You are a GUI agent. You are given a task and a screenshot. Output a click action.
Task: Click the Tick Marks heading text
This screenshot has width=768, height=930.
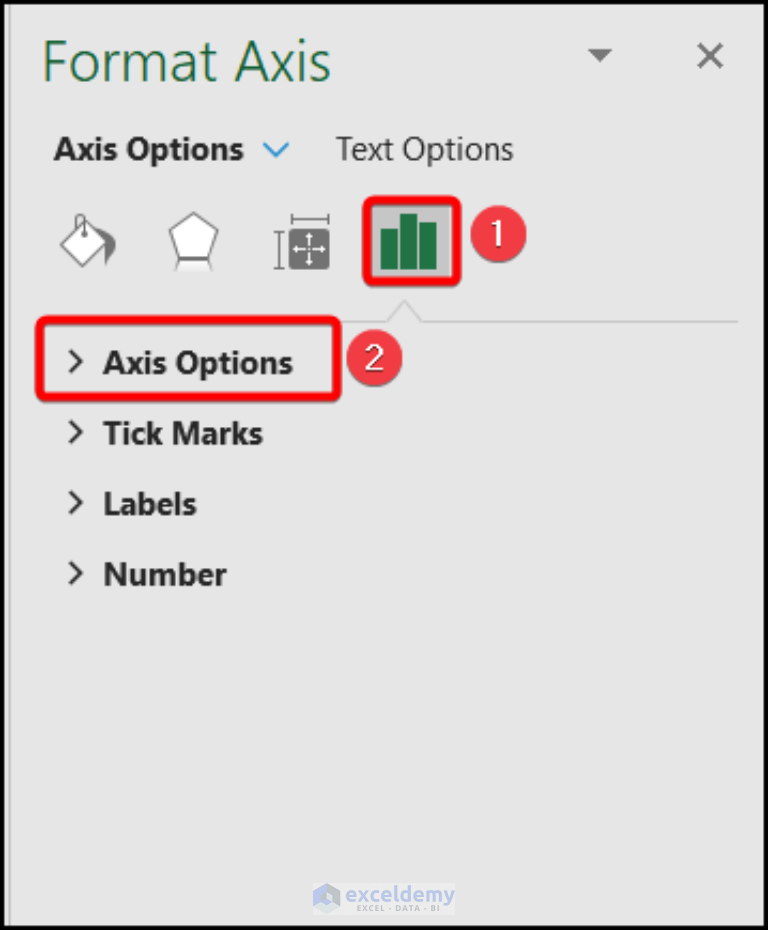click(x=183, y=433)
